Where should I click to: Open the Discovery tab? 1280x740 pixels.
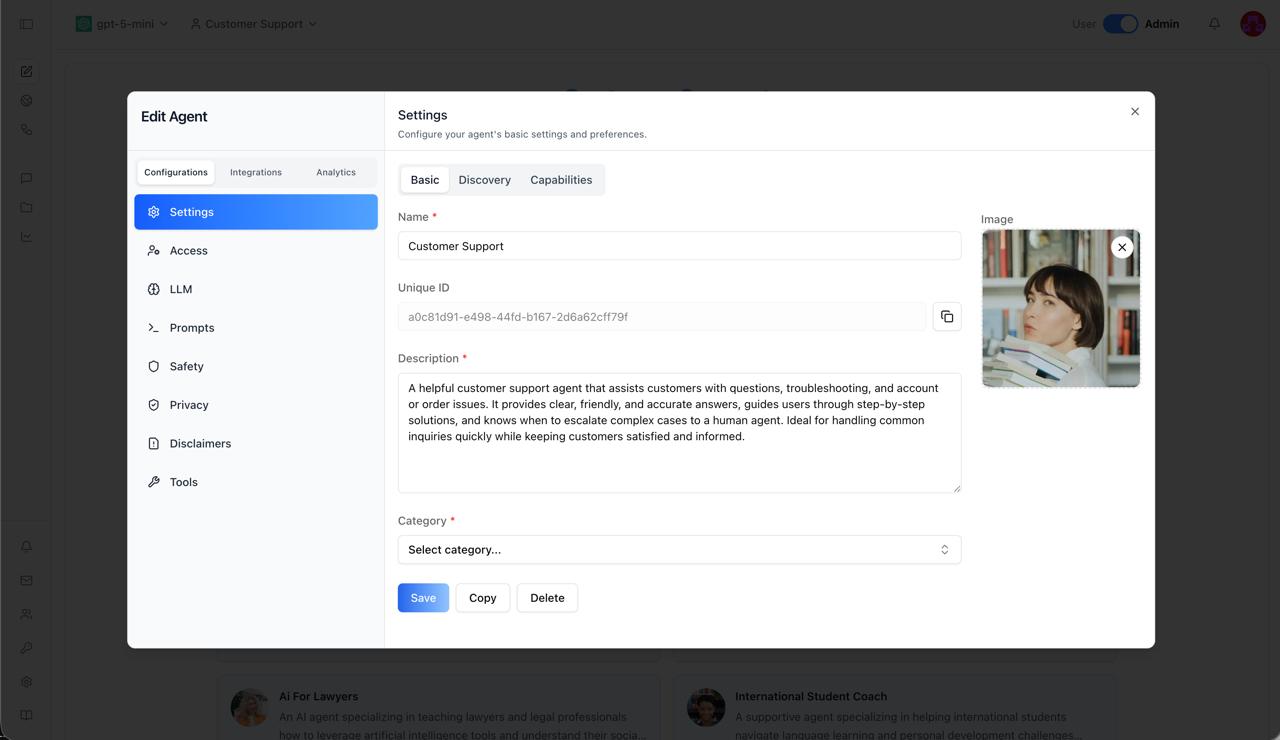click(x=485, y=180)
